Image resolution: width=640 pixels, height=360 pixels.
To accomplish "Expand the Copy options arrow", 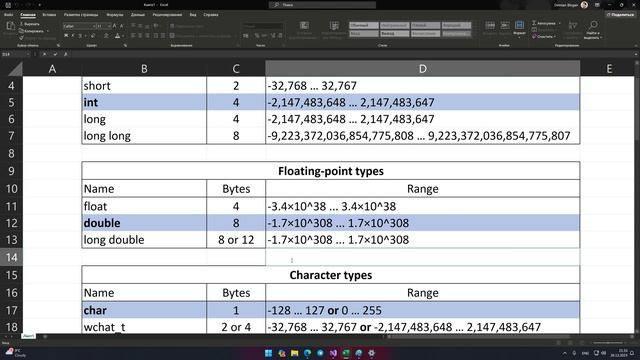I will pyautogui.click(x=48, y=31).
